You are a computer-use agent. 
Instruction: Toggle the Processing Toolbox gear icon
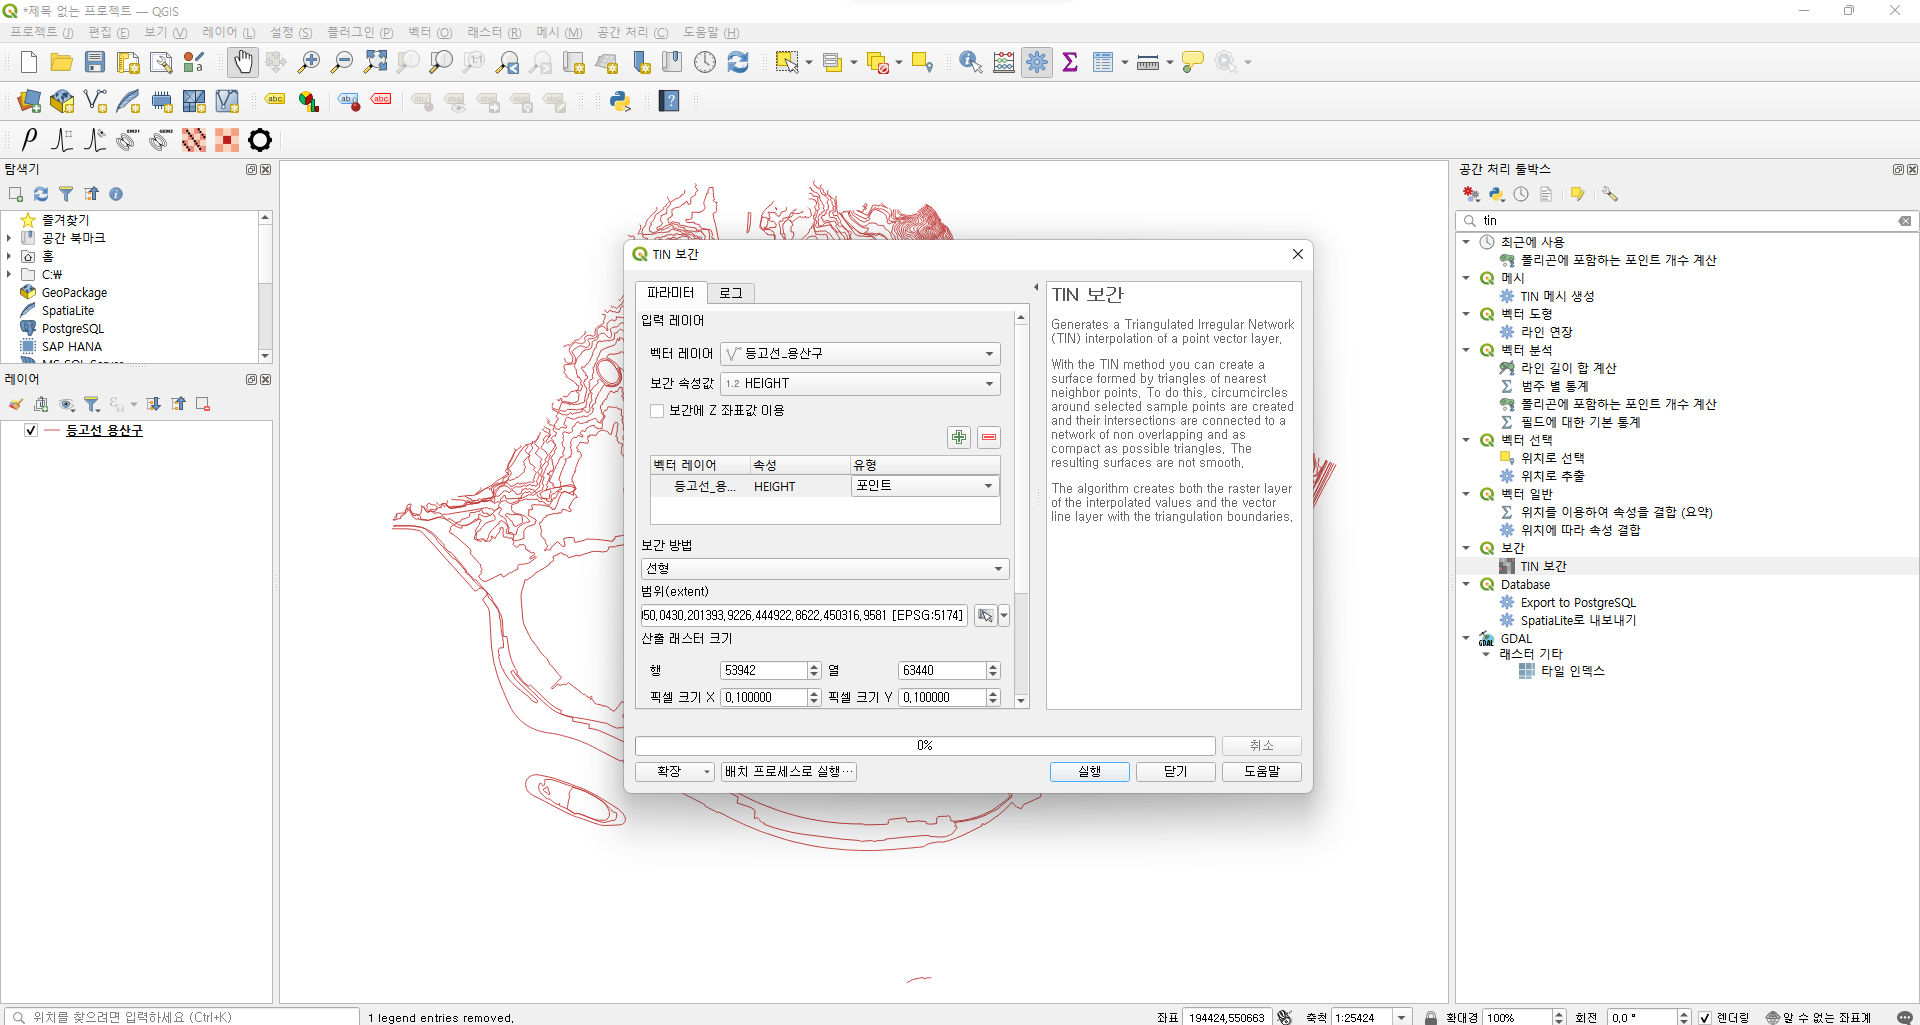[1037, 62]
